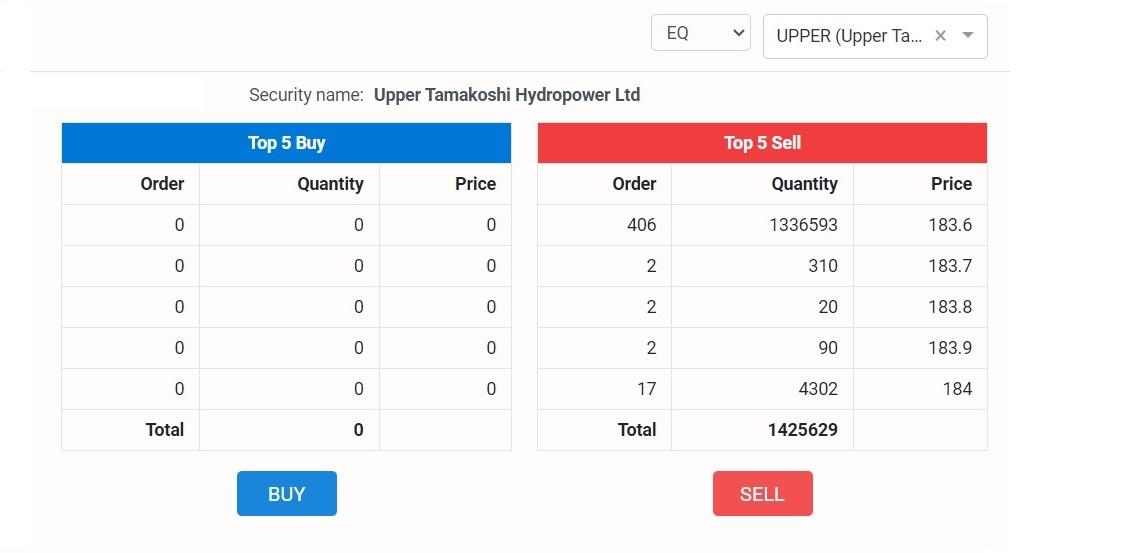Click the sell price 183.7 cell
1141x553 pixels.
pyautogui.click(x=921, y=266)
